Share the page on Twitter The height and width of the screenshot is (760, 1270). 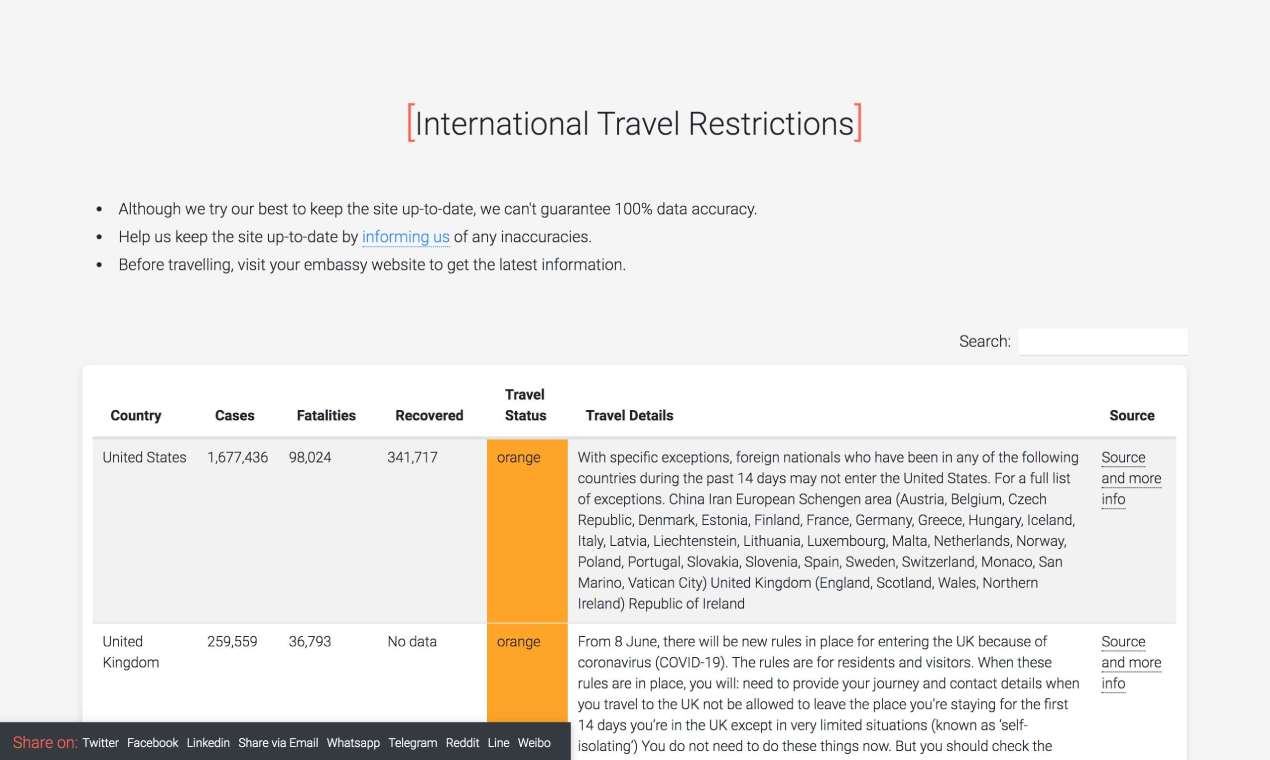[100, 743]
